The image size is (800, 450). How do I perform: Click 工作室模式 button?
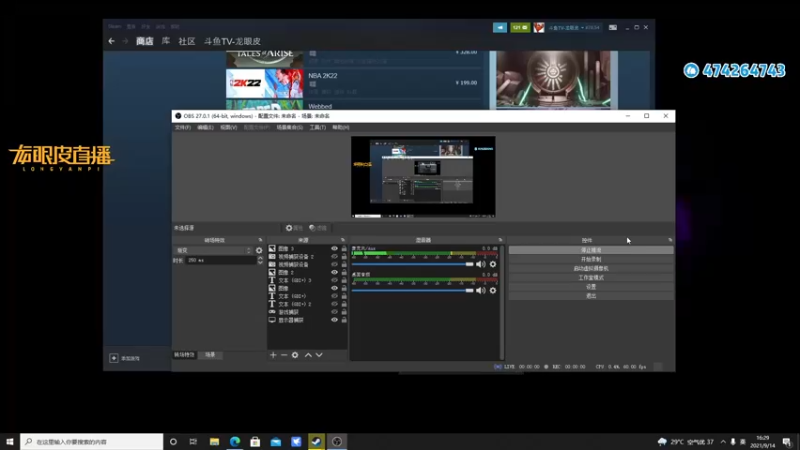(x=591, y=278)
